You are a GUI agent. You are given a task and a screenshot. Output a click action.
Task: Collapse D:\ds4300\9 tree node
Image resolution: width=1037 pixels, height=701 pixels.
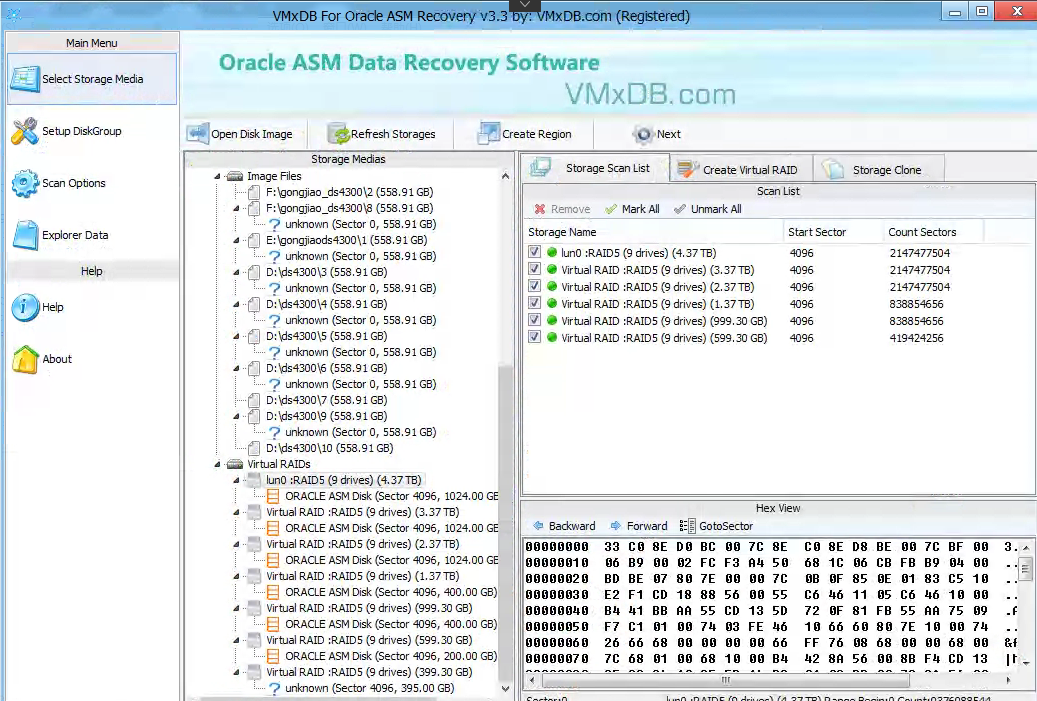[236, 417]
